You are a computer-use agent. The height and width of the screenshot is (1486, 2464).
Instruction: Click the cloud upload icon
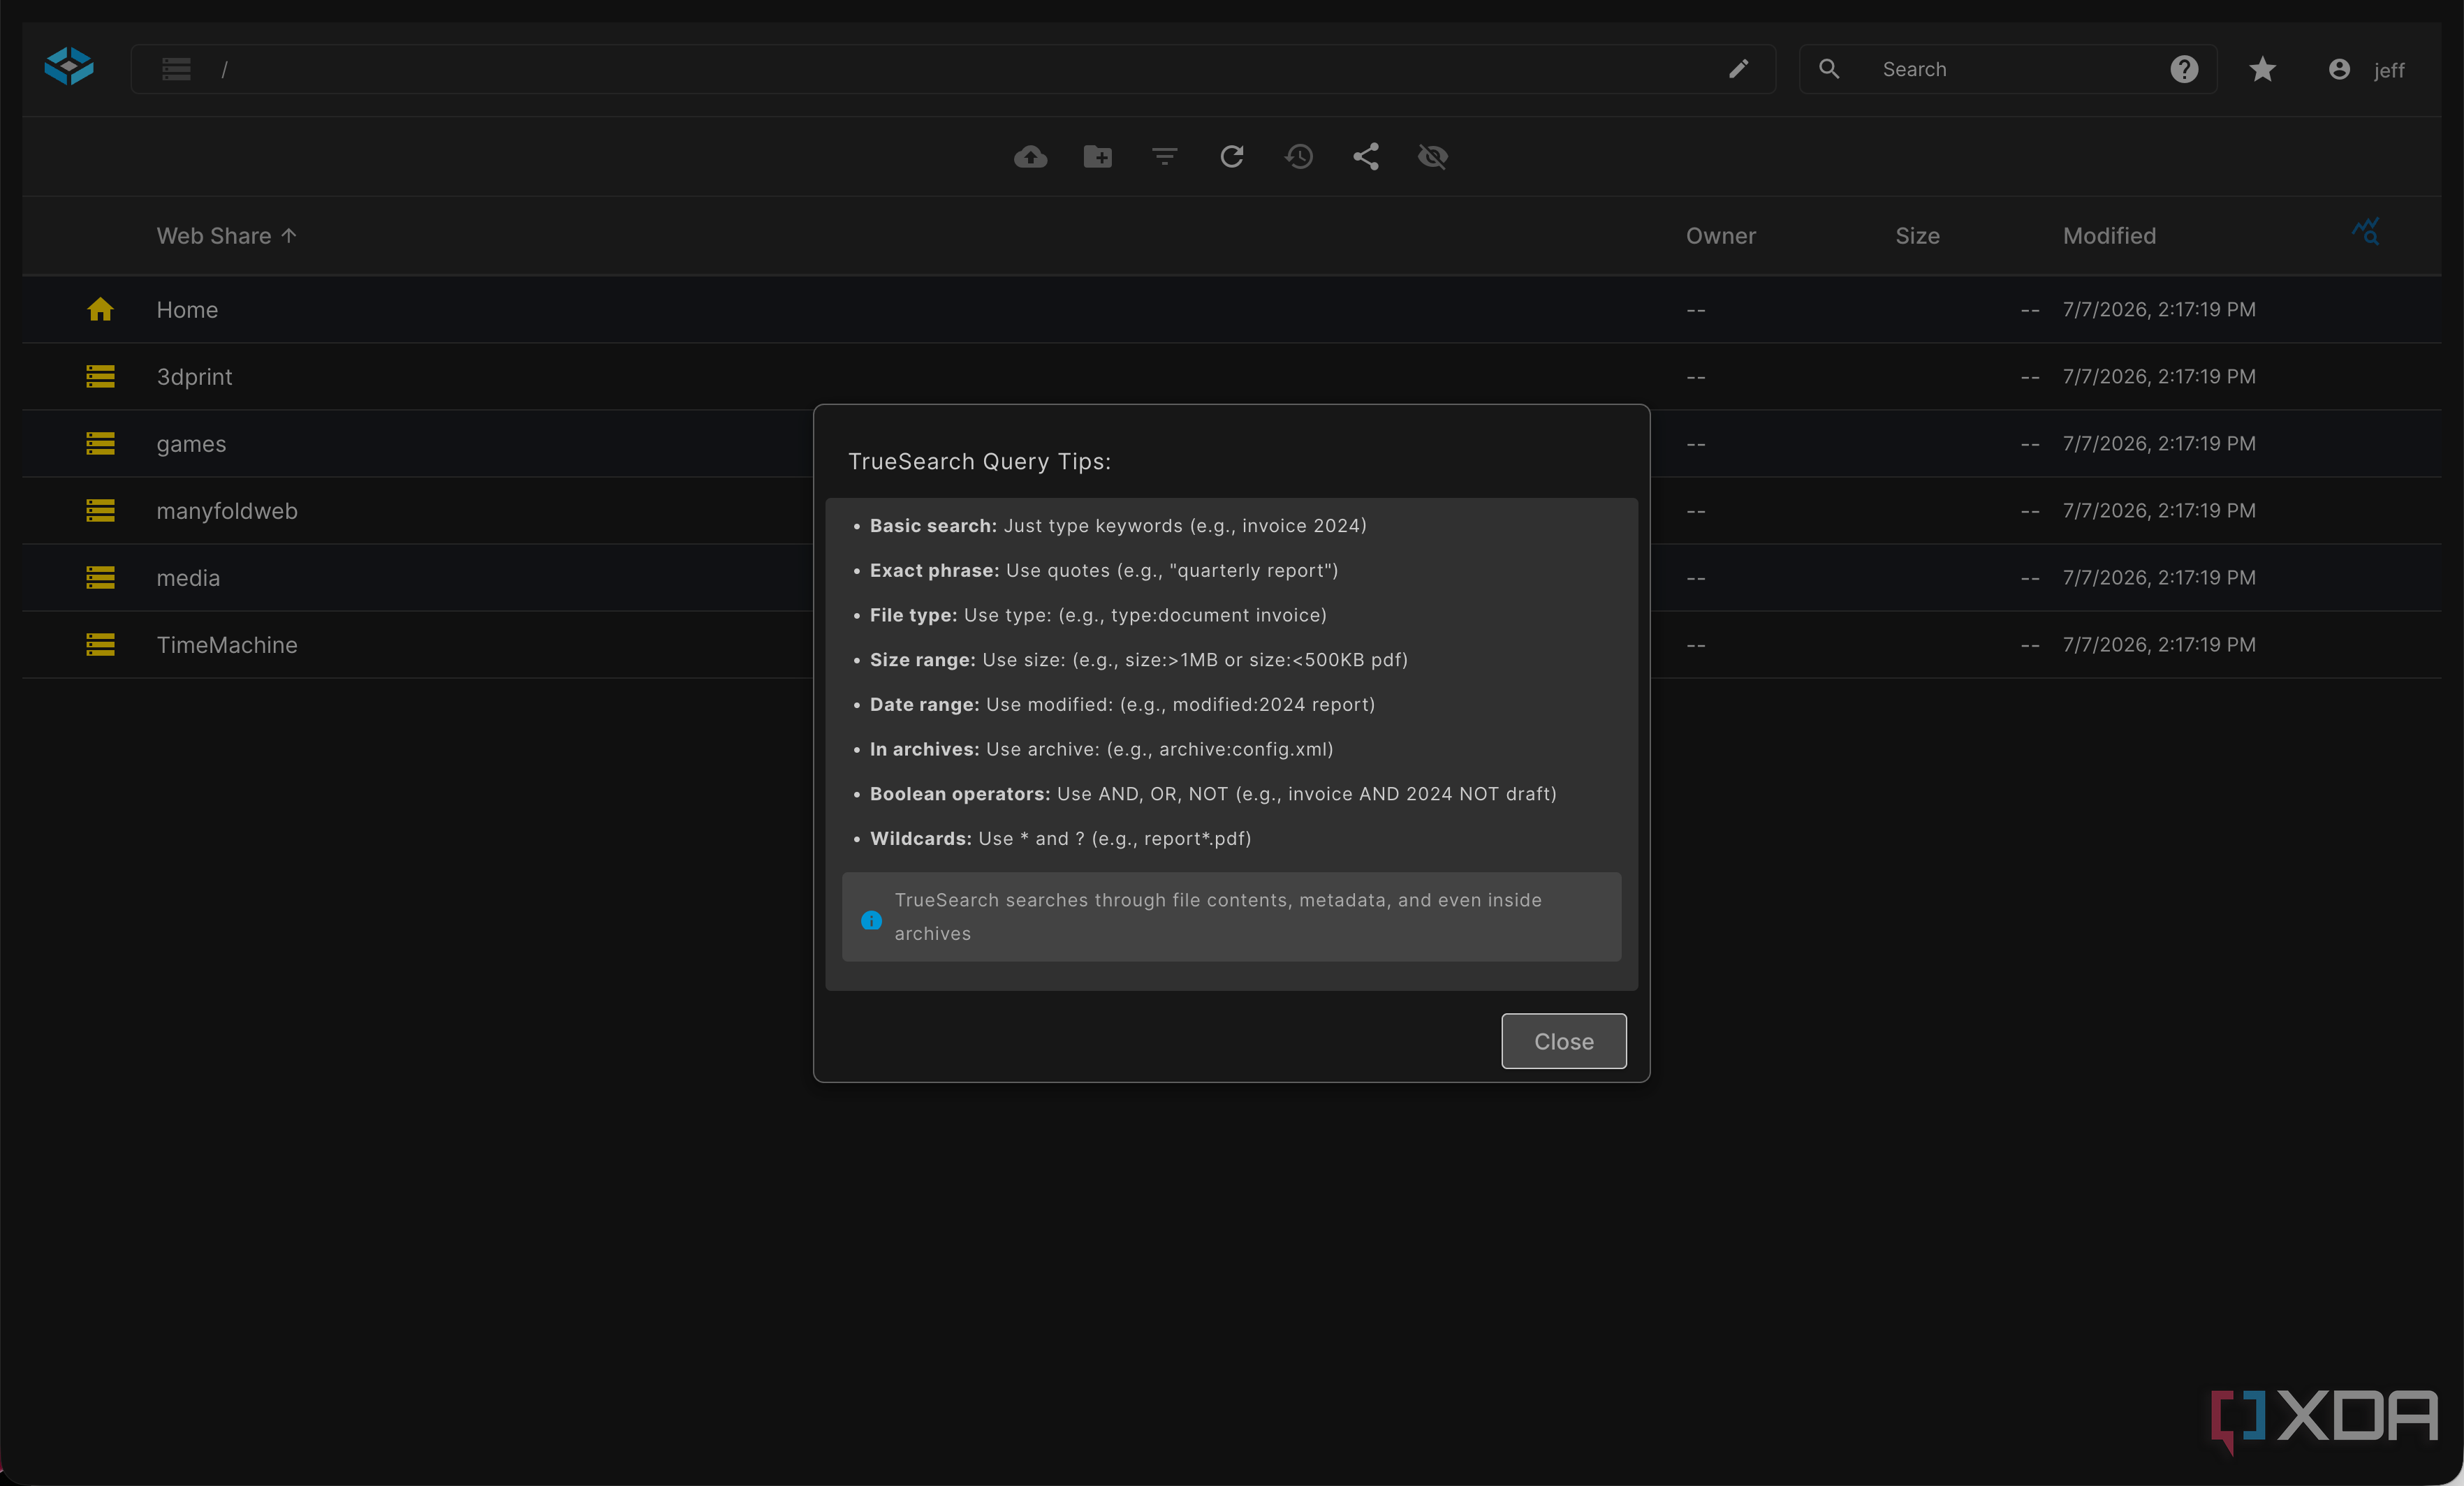click(x=1030, y=156)
